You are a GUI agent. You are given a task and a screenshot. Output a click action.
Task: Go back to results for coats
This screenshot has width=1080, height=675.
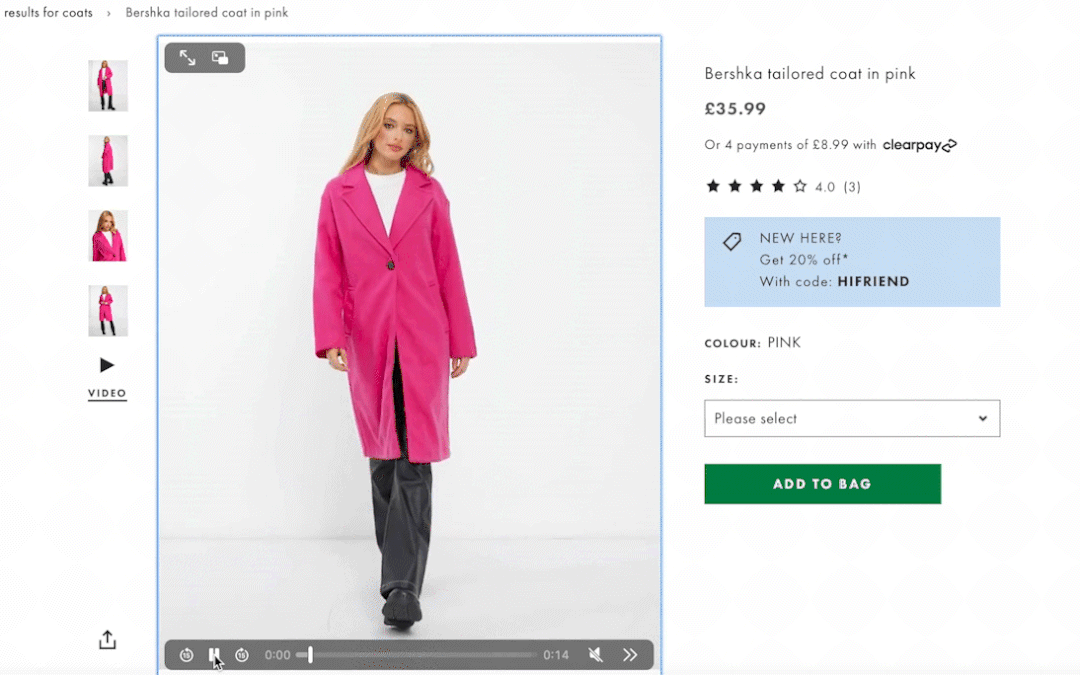(x=47, y=12)
